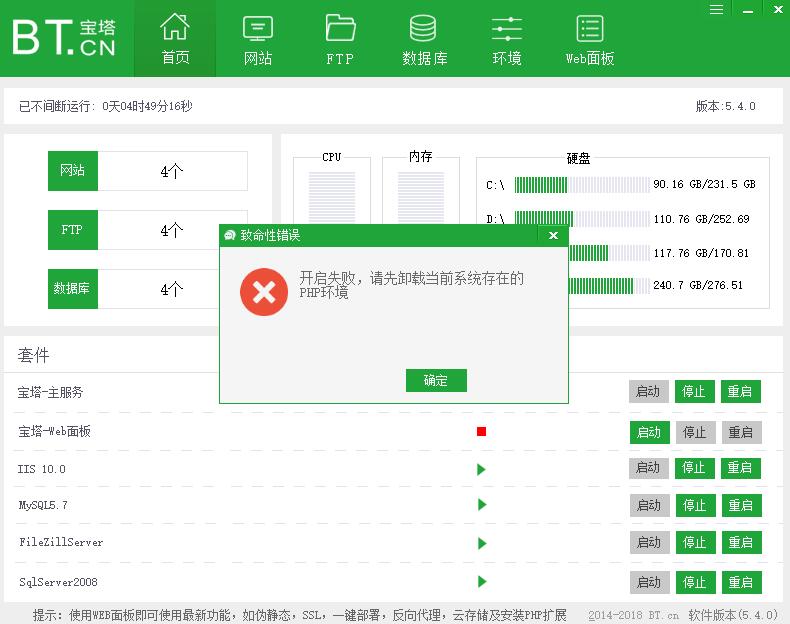Screen dimensions: 790x624
Task: Click the D:\ disk usage bar
Action: (582, 219)
